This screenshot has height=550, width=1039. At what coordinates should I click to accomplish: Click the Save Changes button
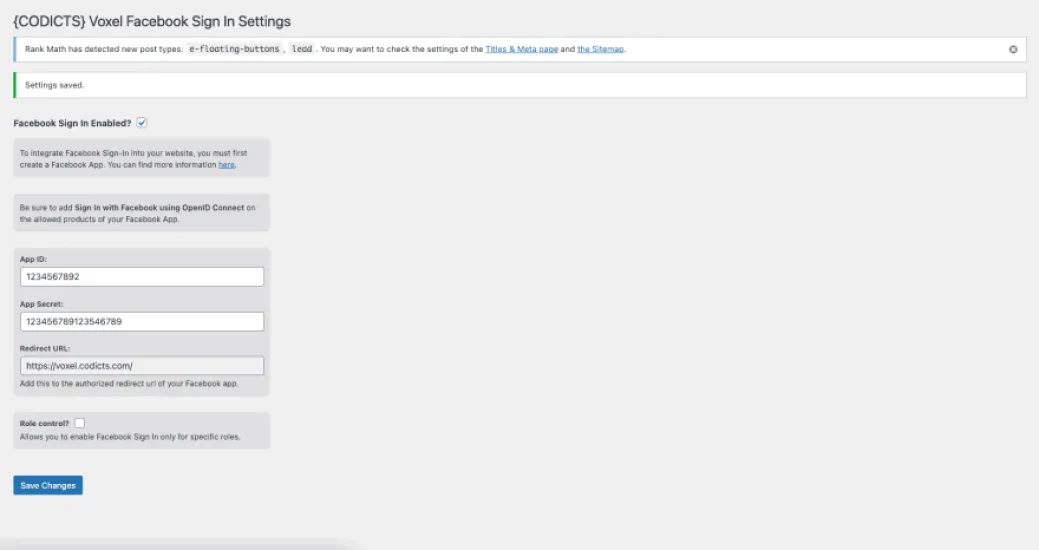pyautogui.click(x=48, y=485)
